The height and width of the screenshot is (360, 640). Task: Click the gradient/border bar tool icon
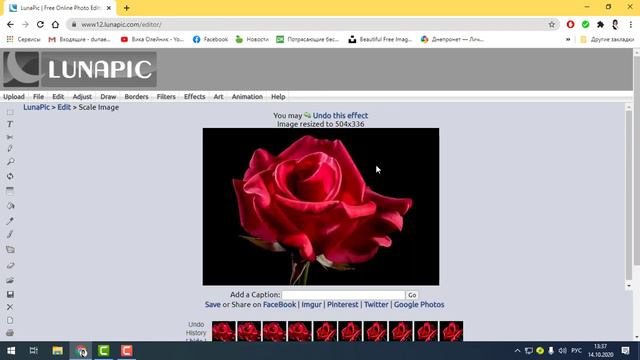[x=10, y=191]
